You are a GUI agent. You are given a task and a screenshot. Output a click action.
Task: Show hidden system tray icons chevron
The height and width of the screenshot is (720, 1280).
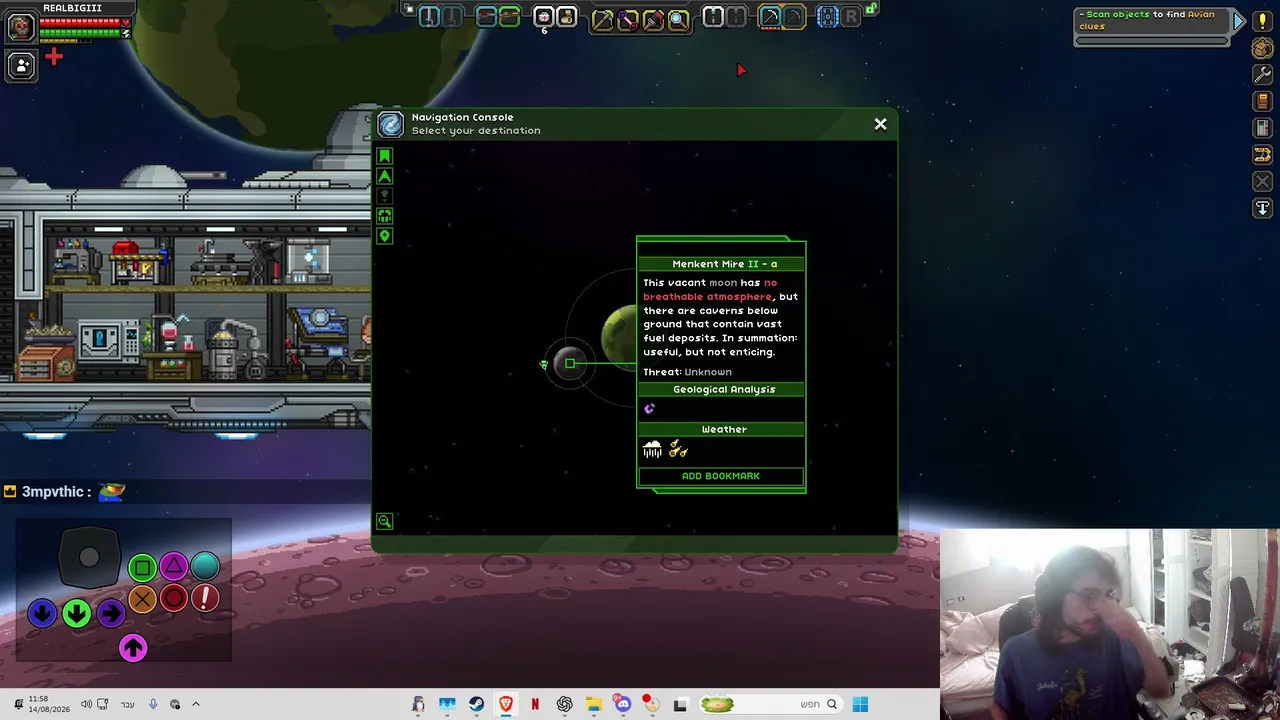tap(196, 704)
